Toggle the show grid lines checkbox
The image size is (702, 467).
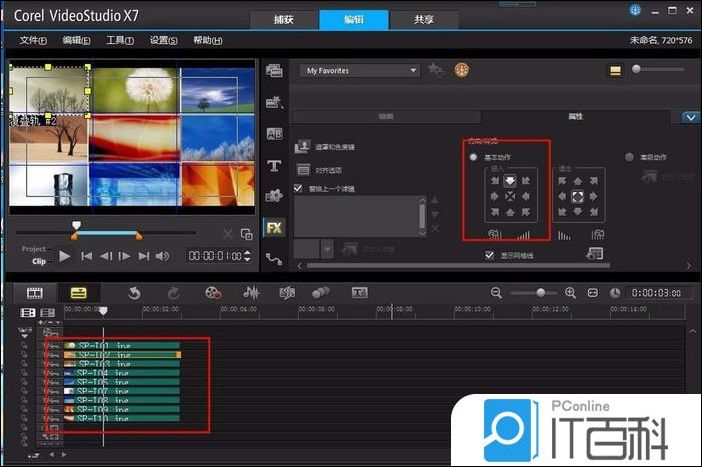tap(489, 255)
